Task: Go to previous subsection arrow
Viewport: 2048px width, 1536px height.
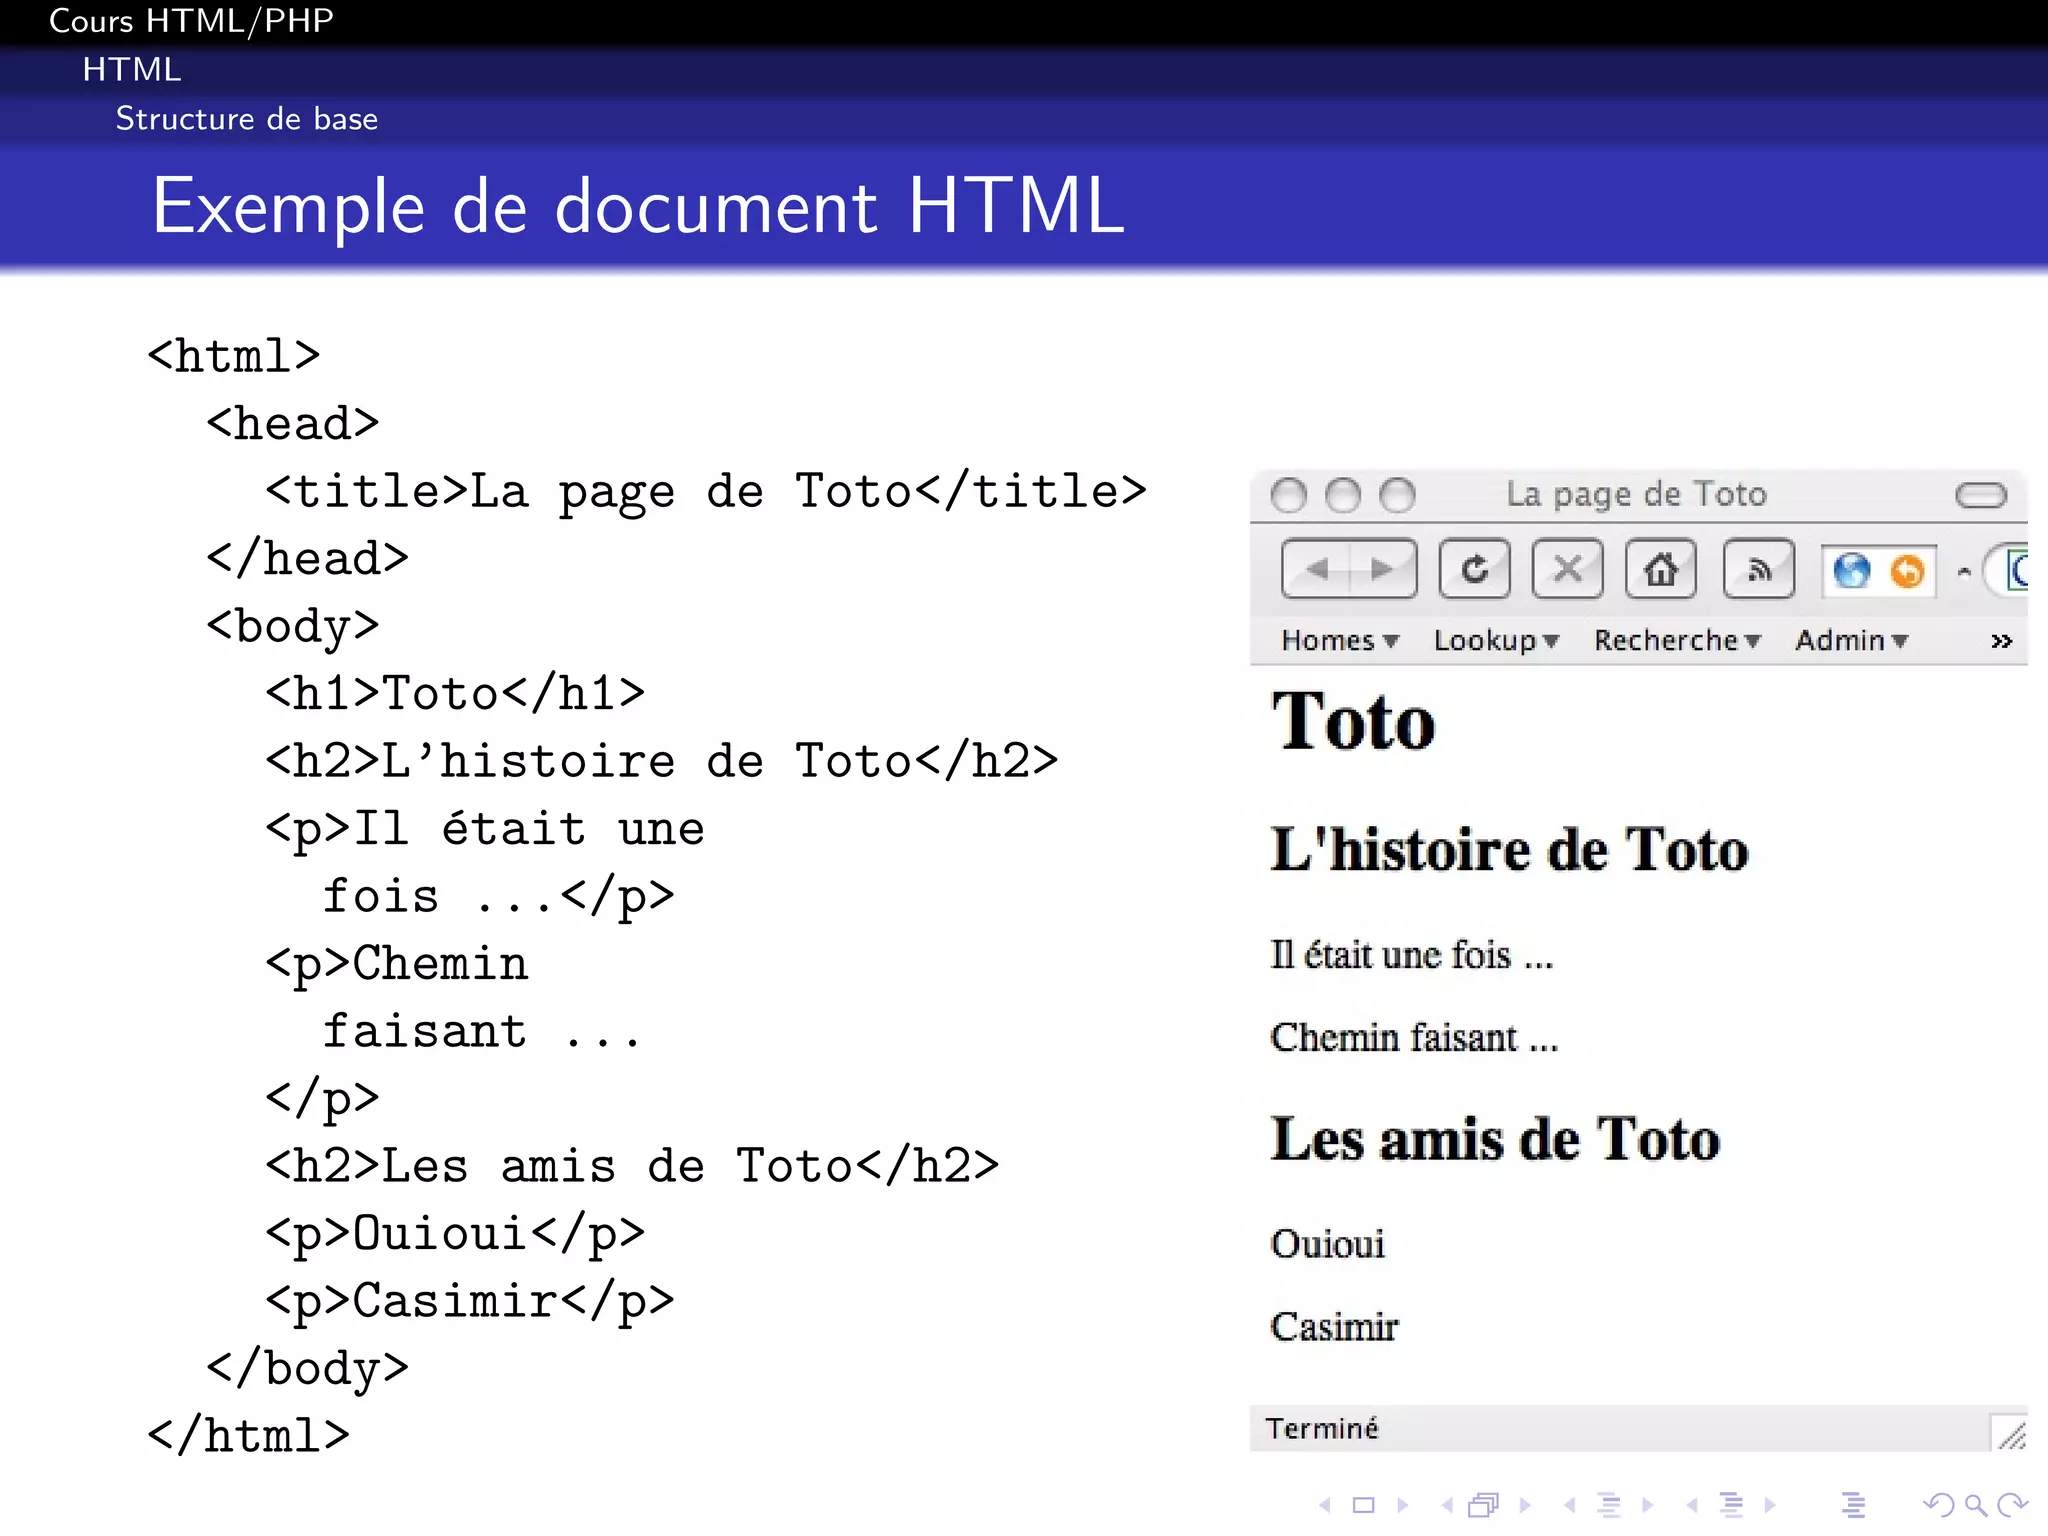Action: tap(1570, 1505)
